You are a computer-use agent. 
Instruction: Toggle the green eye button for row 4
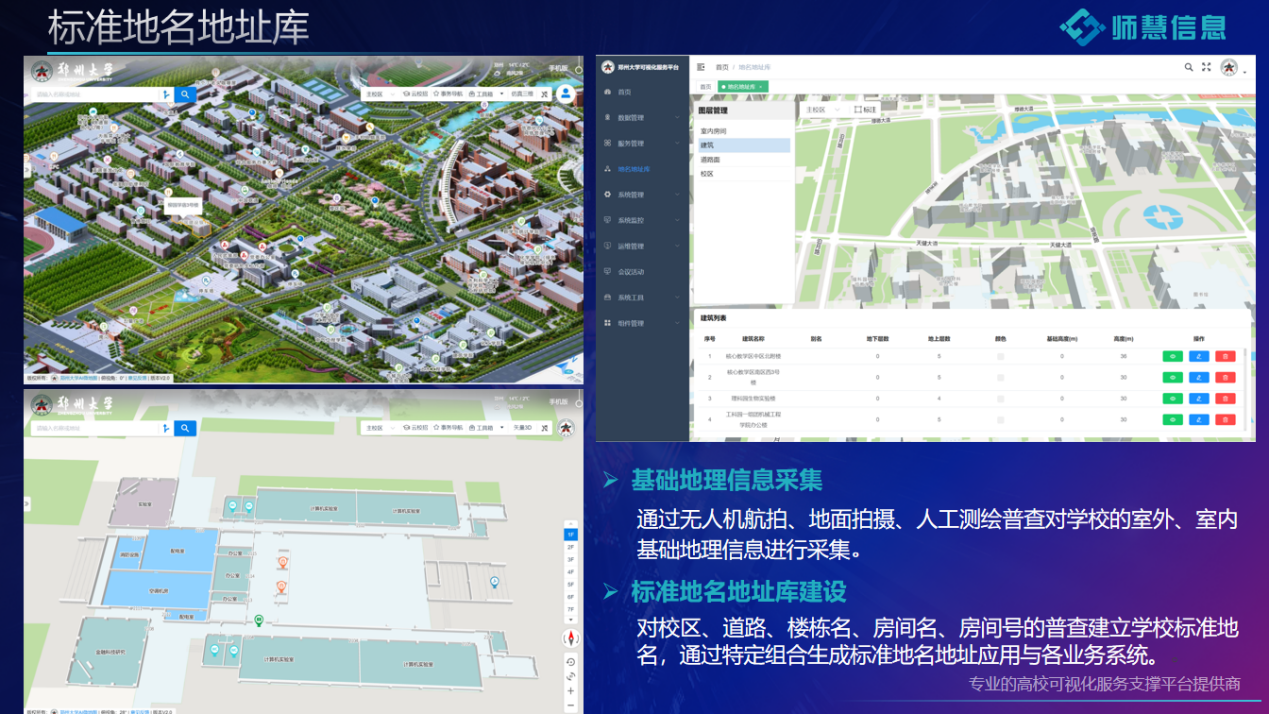point(1172,419)
